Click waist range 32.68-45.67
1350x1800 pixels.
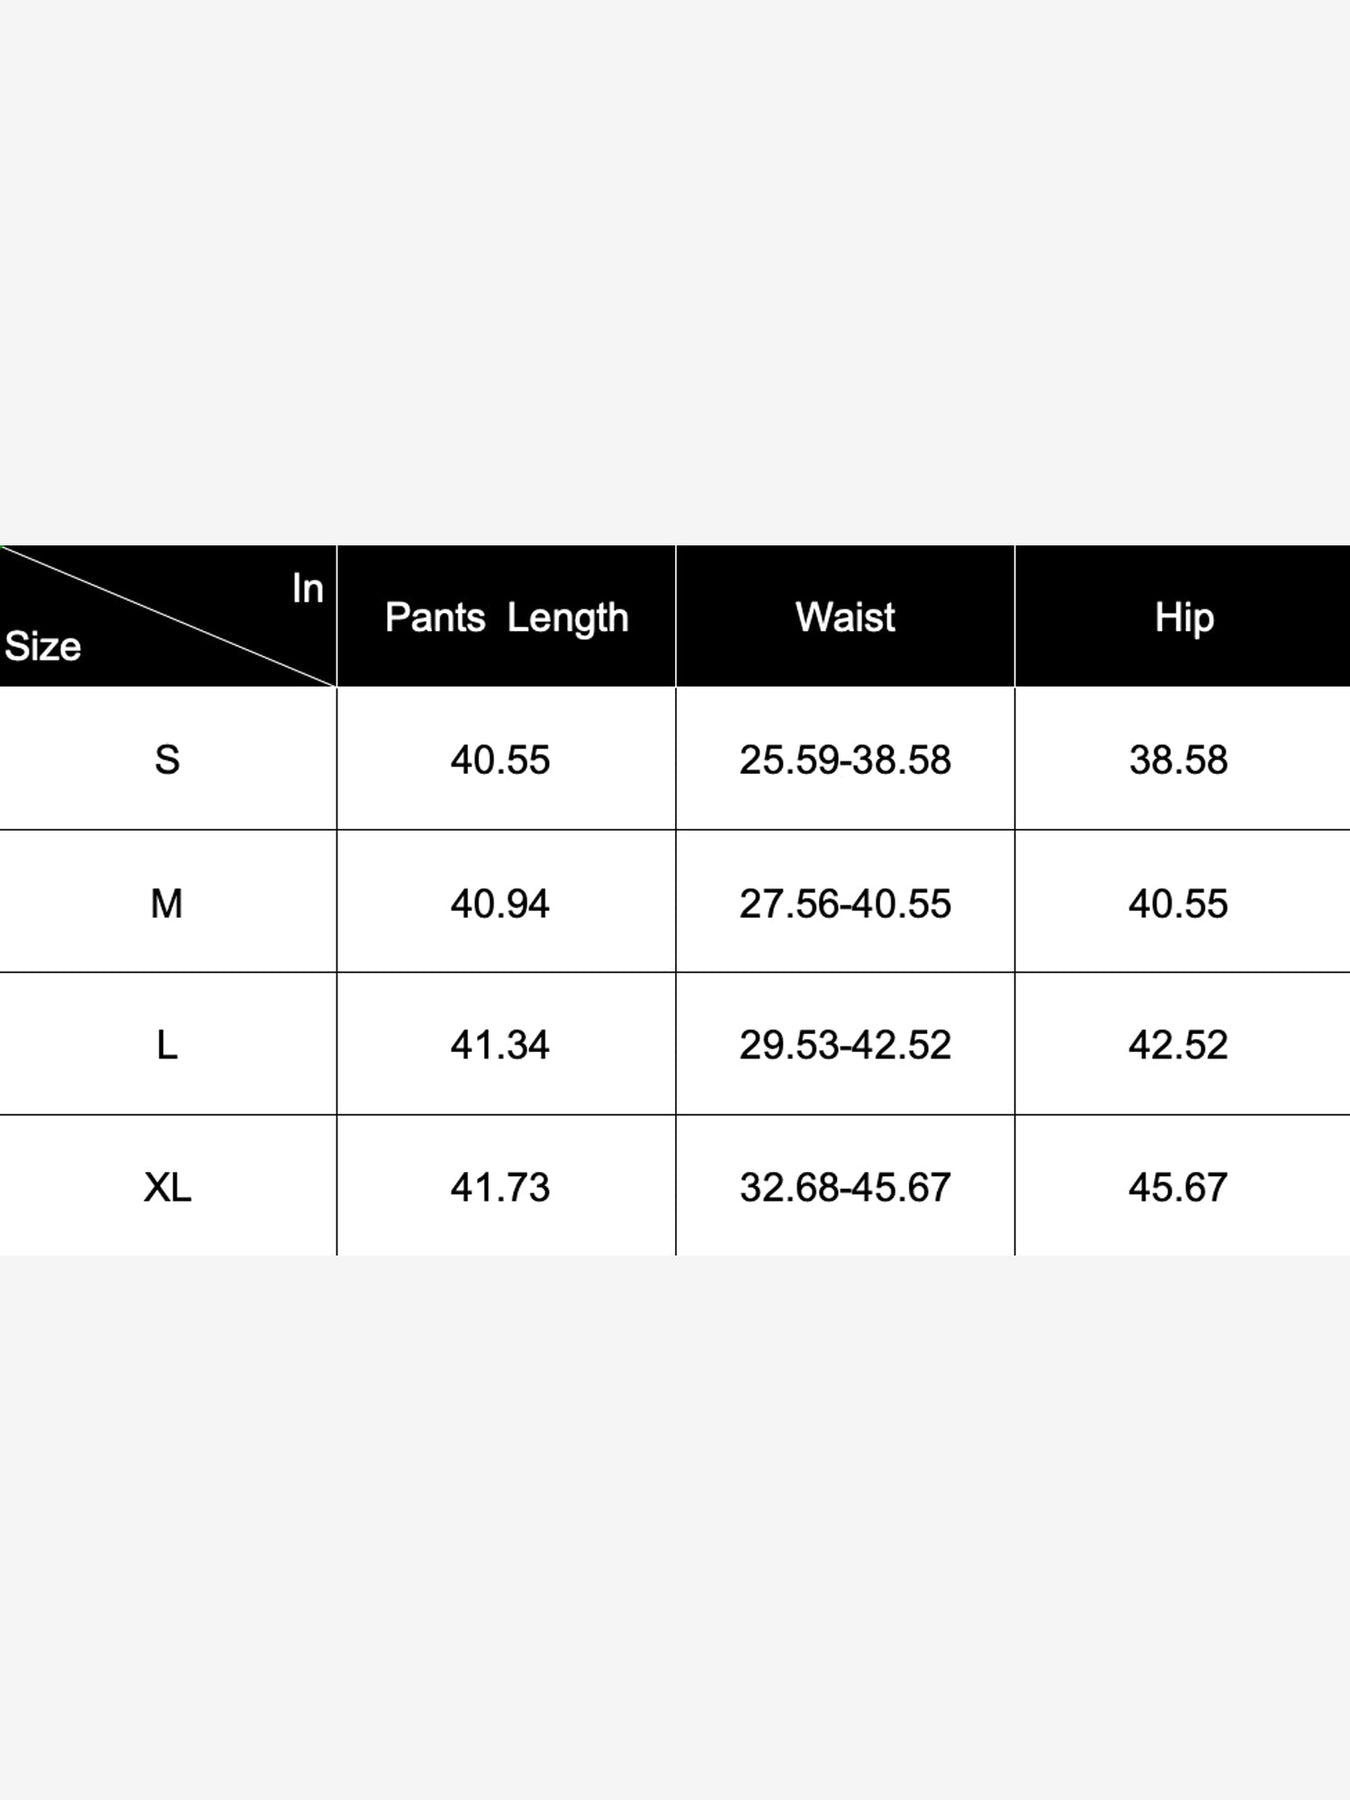(845, 1188)
